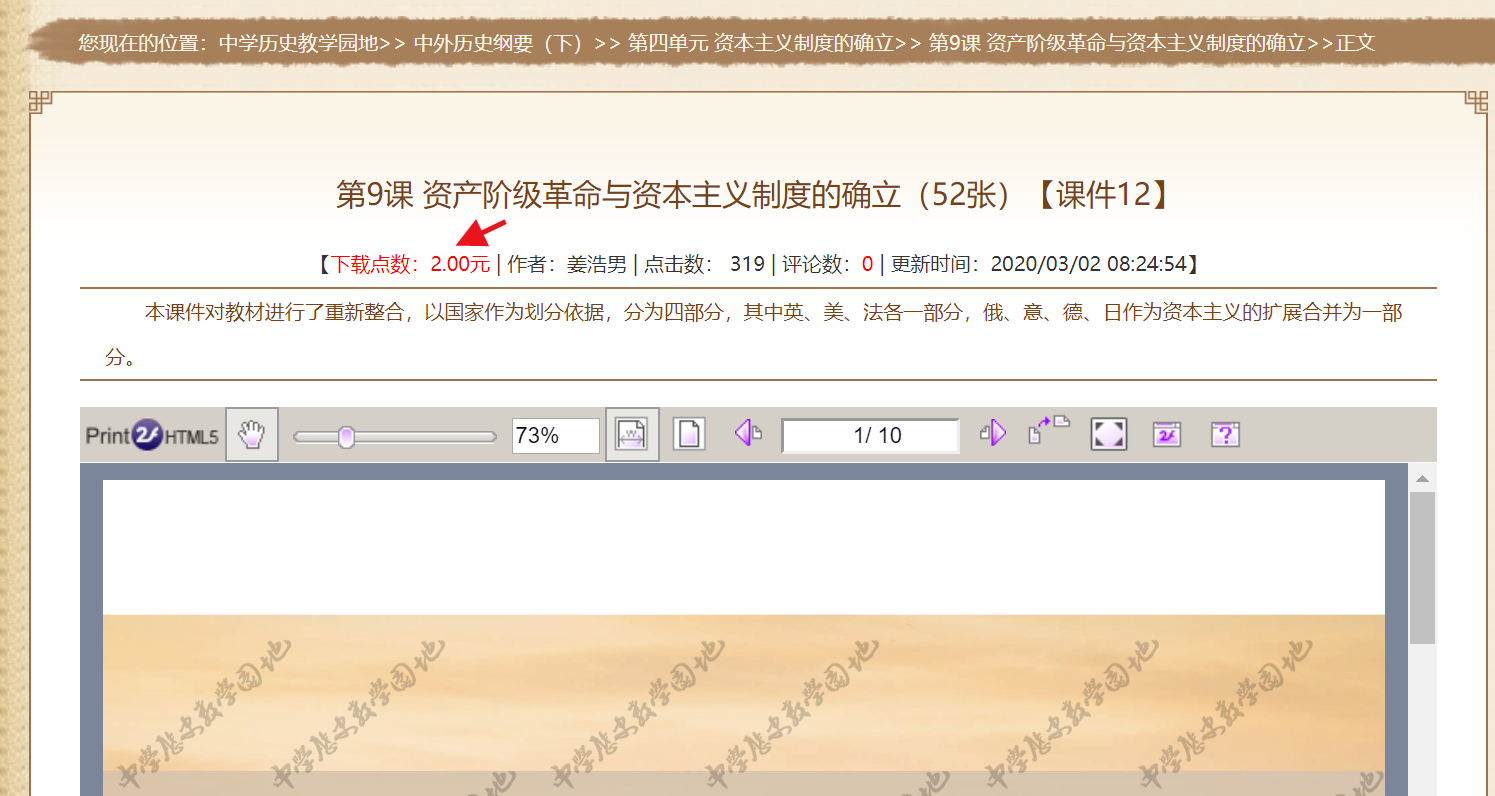Select the hand pan tool

(x=252, y=435)
